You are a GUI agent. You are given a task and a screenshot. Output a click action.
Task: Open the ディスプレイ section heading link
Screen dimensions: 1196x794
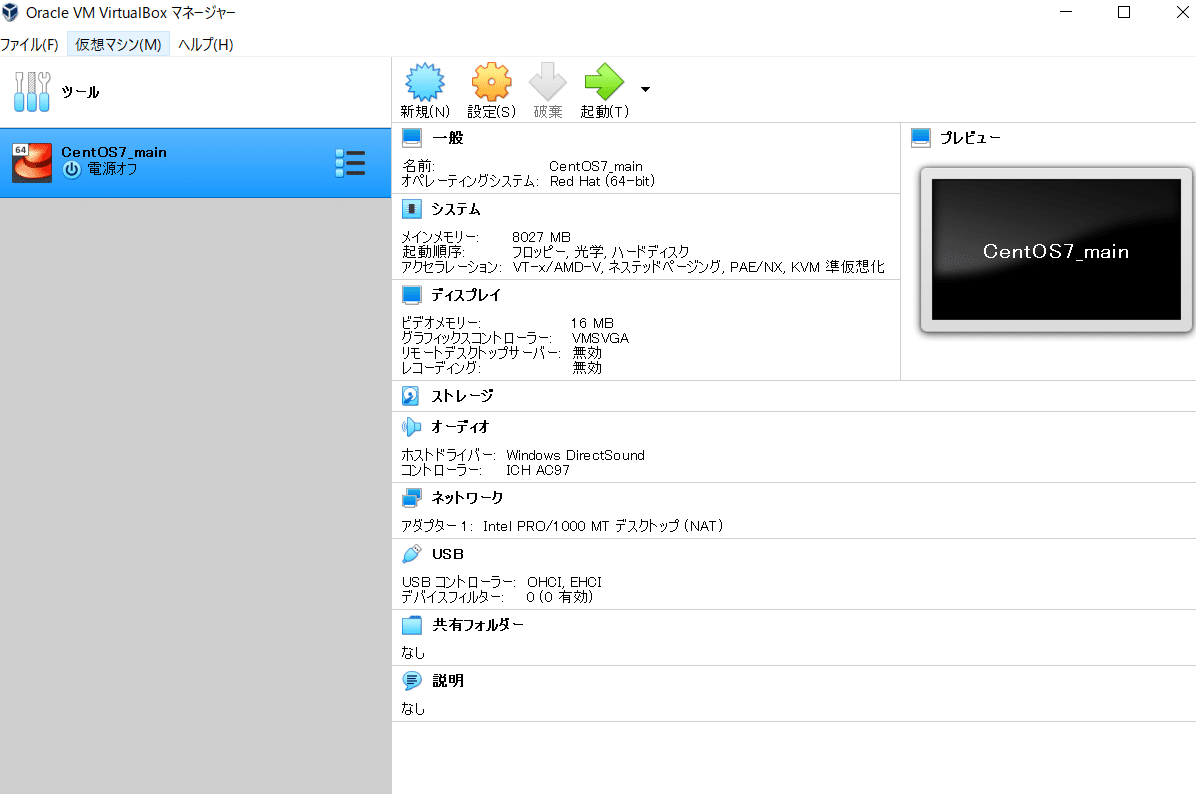465,295
